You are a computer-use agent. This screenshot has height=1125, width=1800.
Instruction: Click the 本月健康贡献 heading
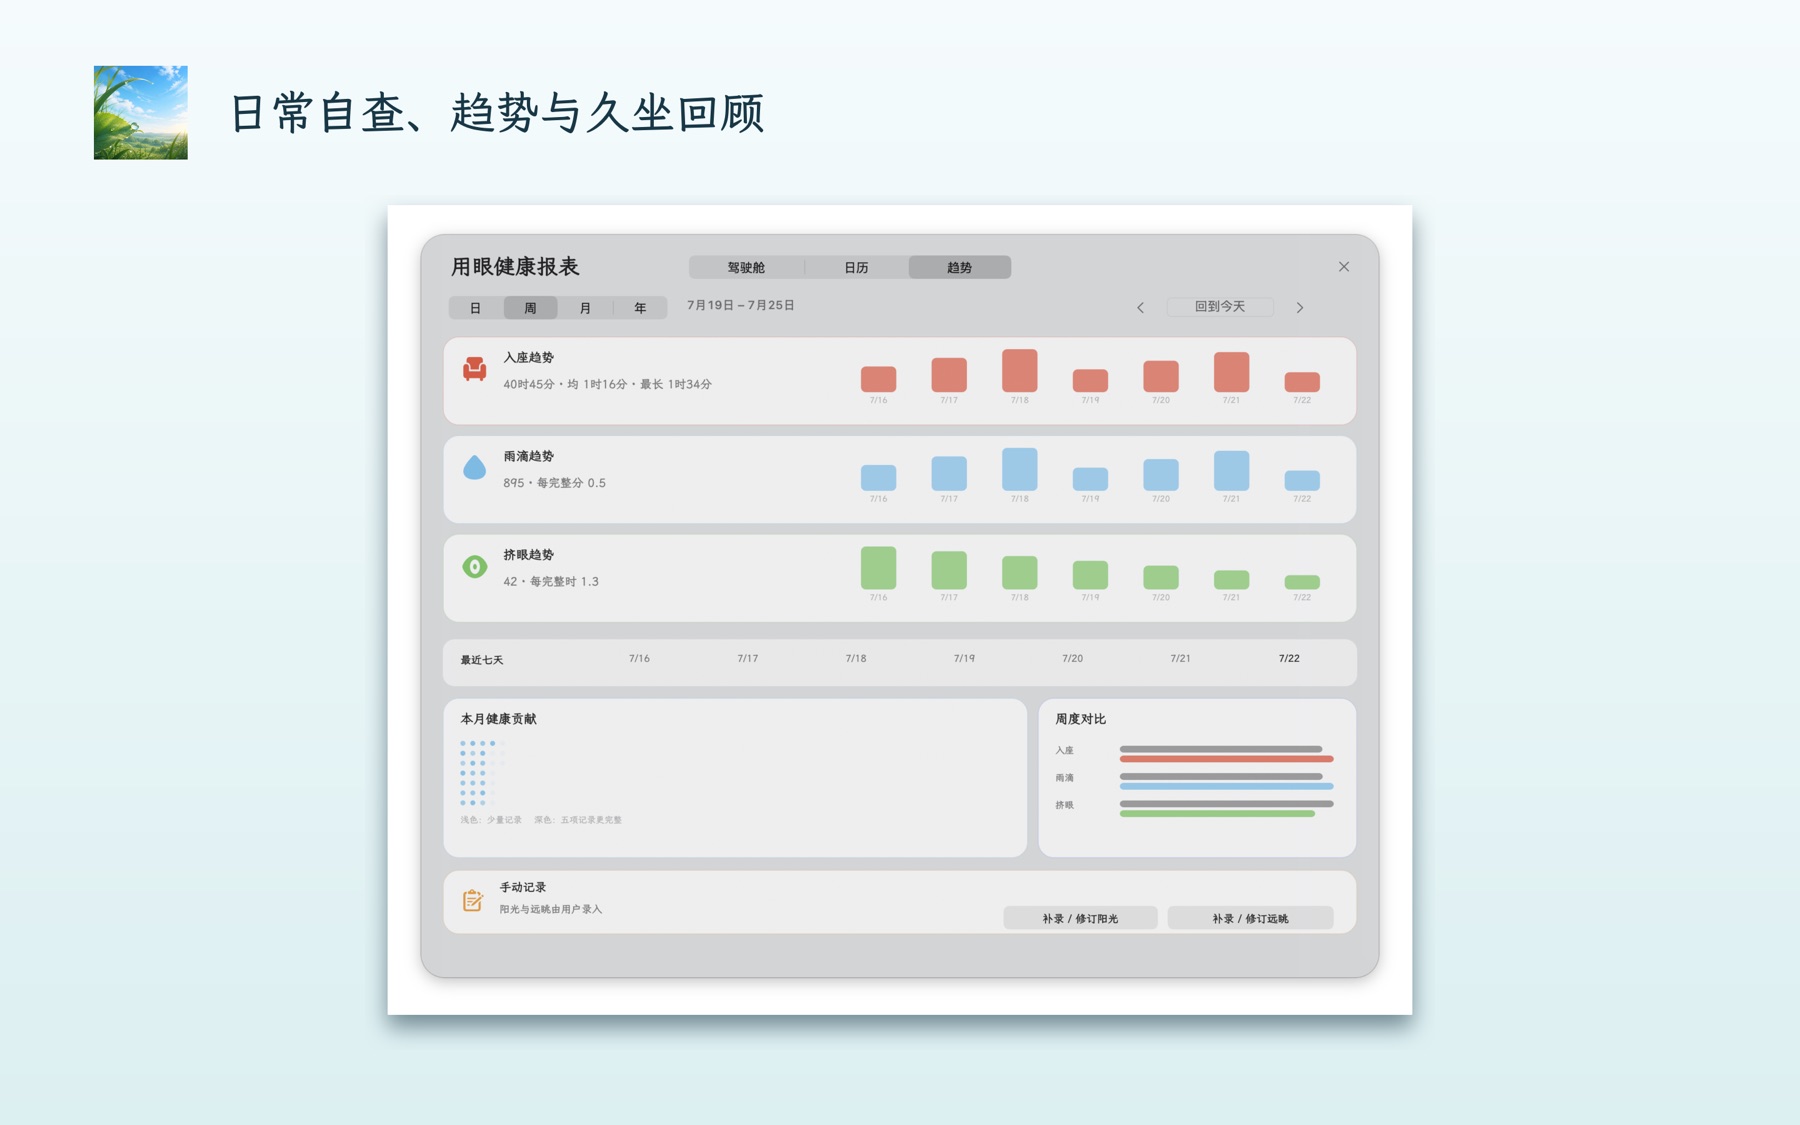coord(498,719)
